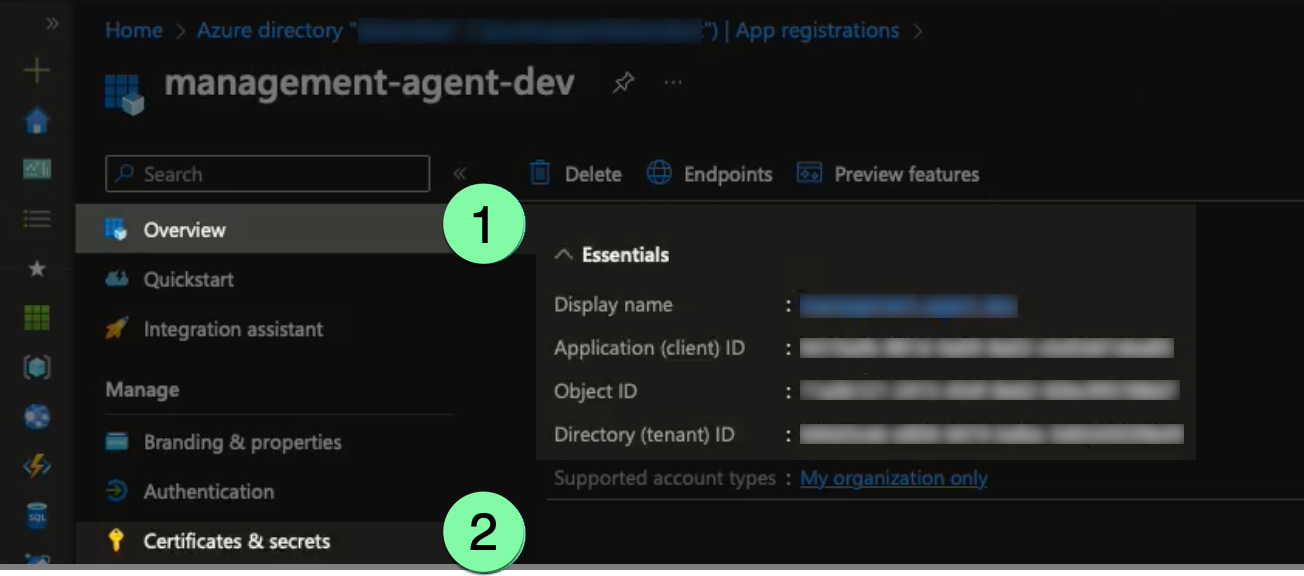
Task: Click the Home breadcrumb link
Action: tap(133, 30)
